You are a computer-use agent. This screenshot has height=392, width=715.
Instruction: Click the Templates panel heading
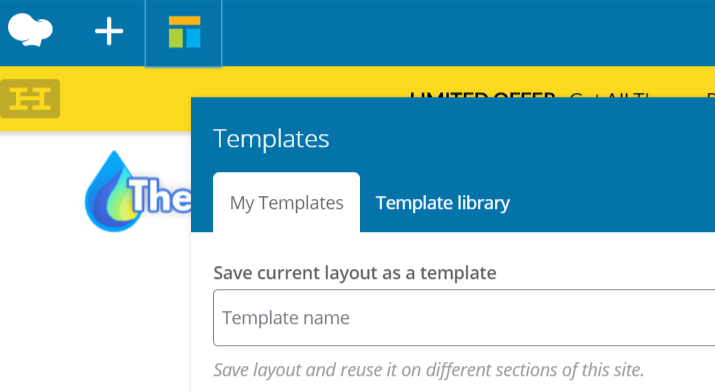click(x=271, y=139)
